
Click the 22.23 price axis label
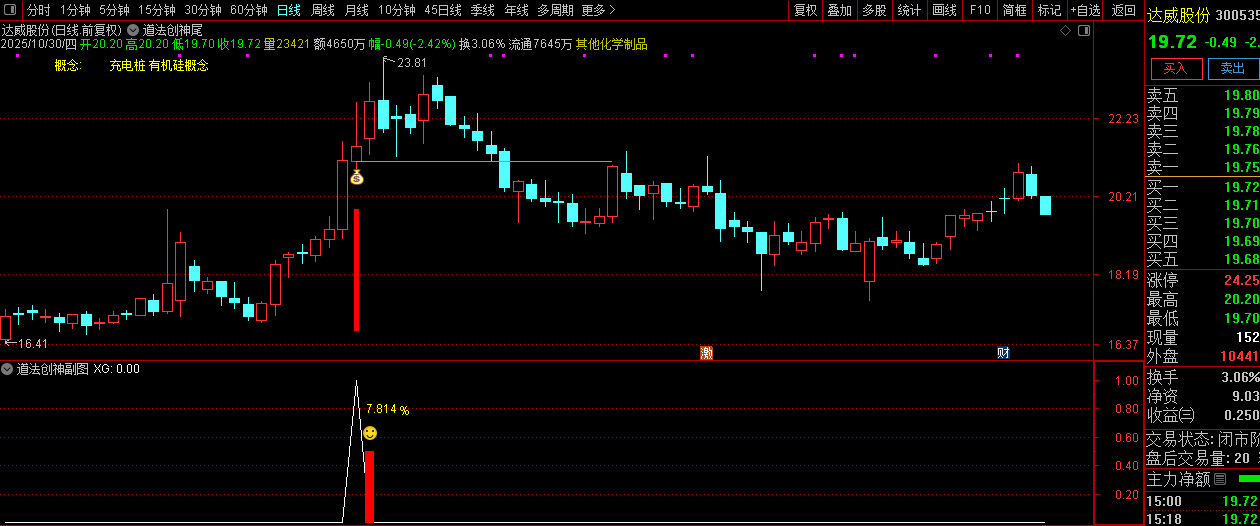pyautogui.click(x=1124, y=119)
